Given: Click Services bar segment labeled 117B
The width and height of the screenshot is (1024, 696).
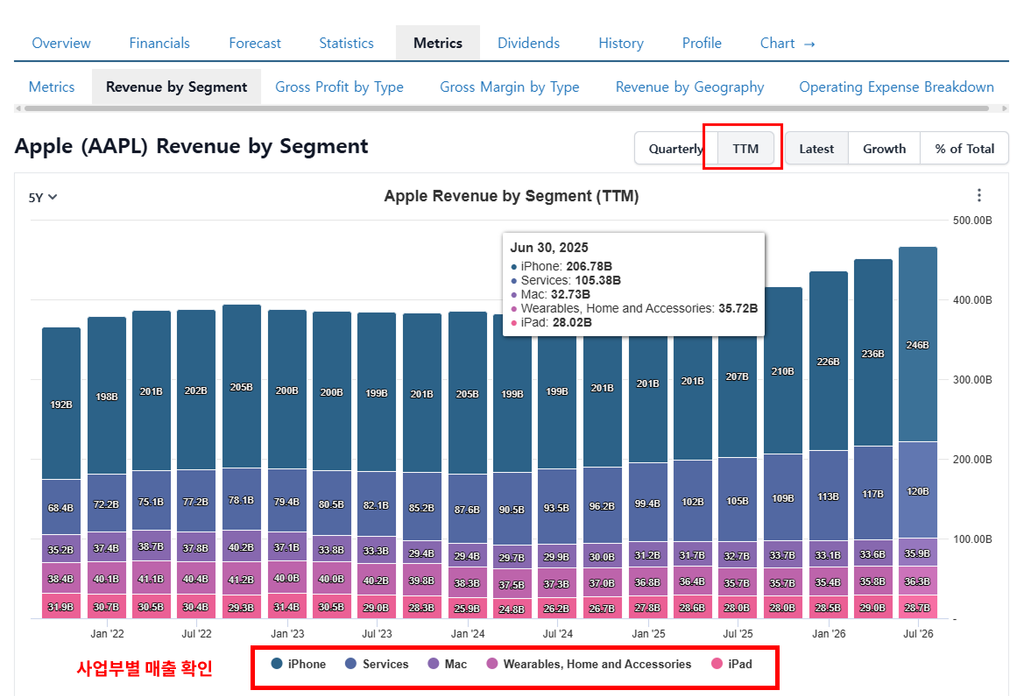Looking at the screenshot, I should point(872,494).
